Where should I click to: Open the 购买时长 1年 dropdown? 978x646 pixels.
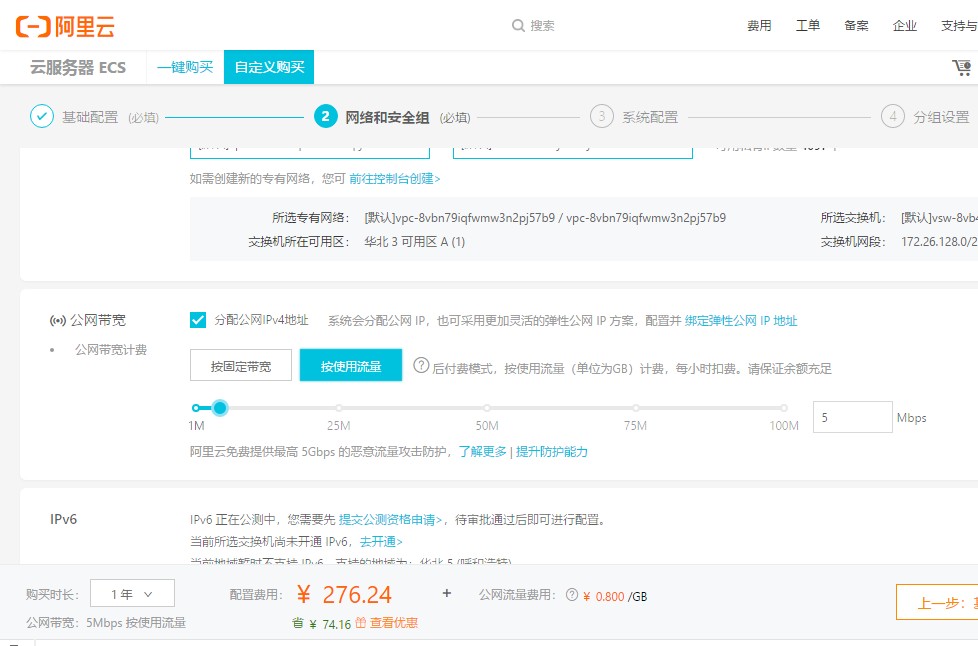[x=132, y=594]
